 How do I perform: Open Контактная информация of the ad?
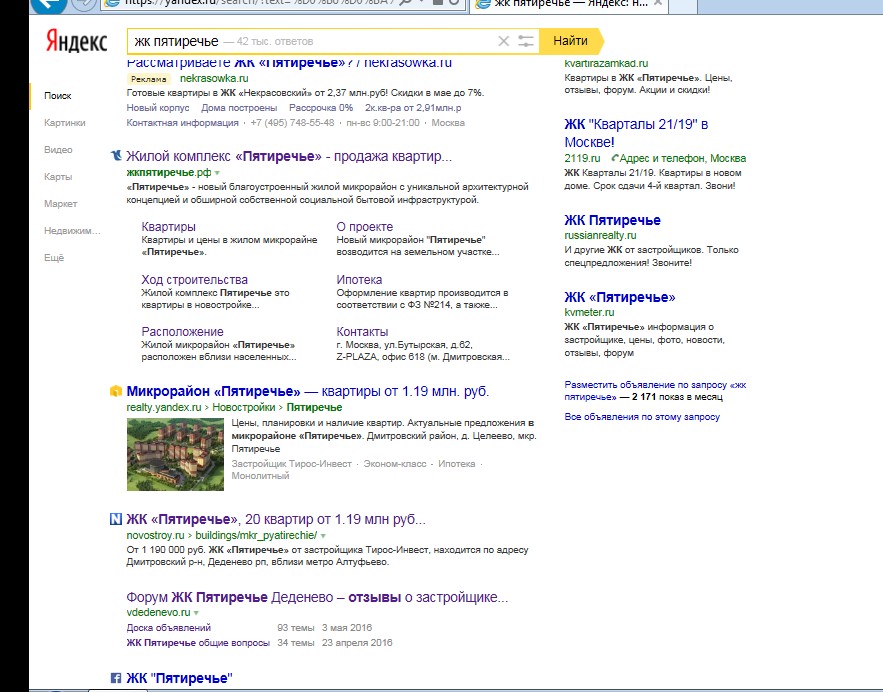coord(182,123)
